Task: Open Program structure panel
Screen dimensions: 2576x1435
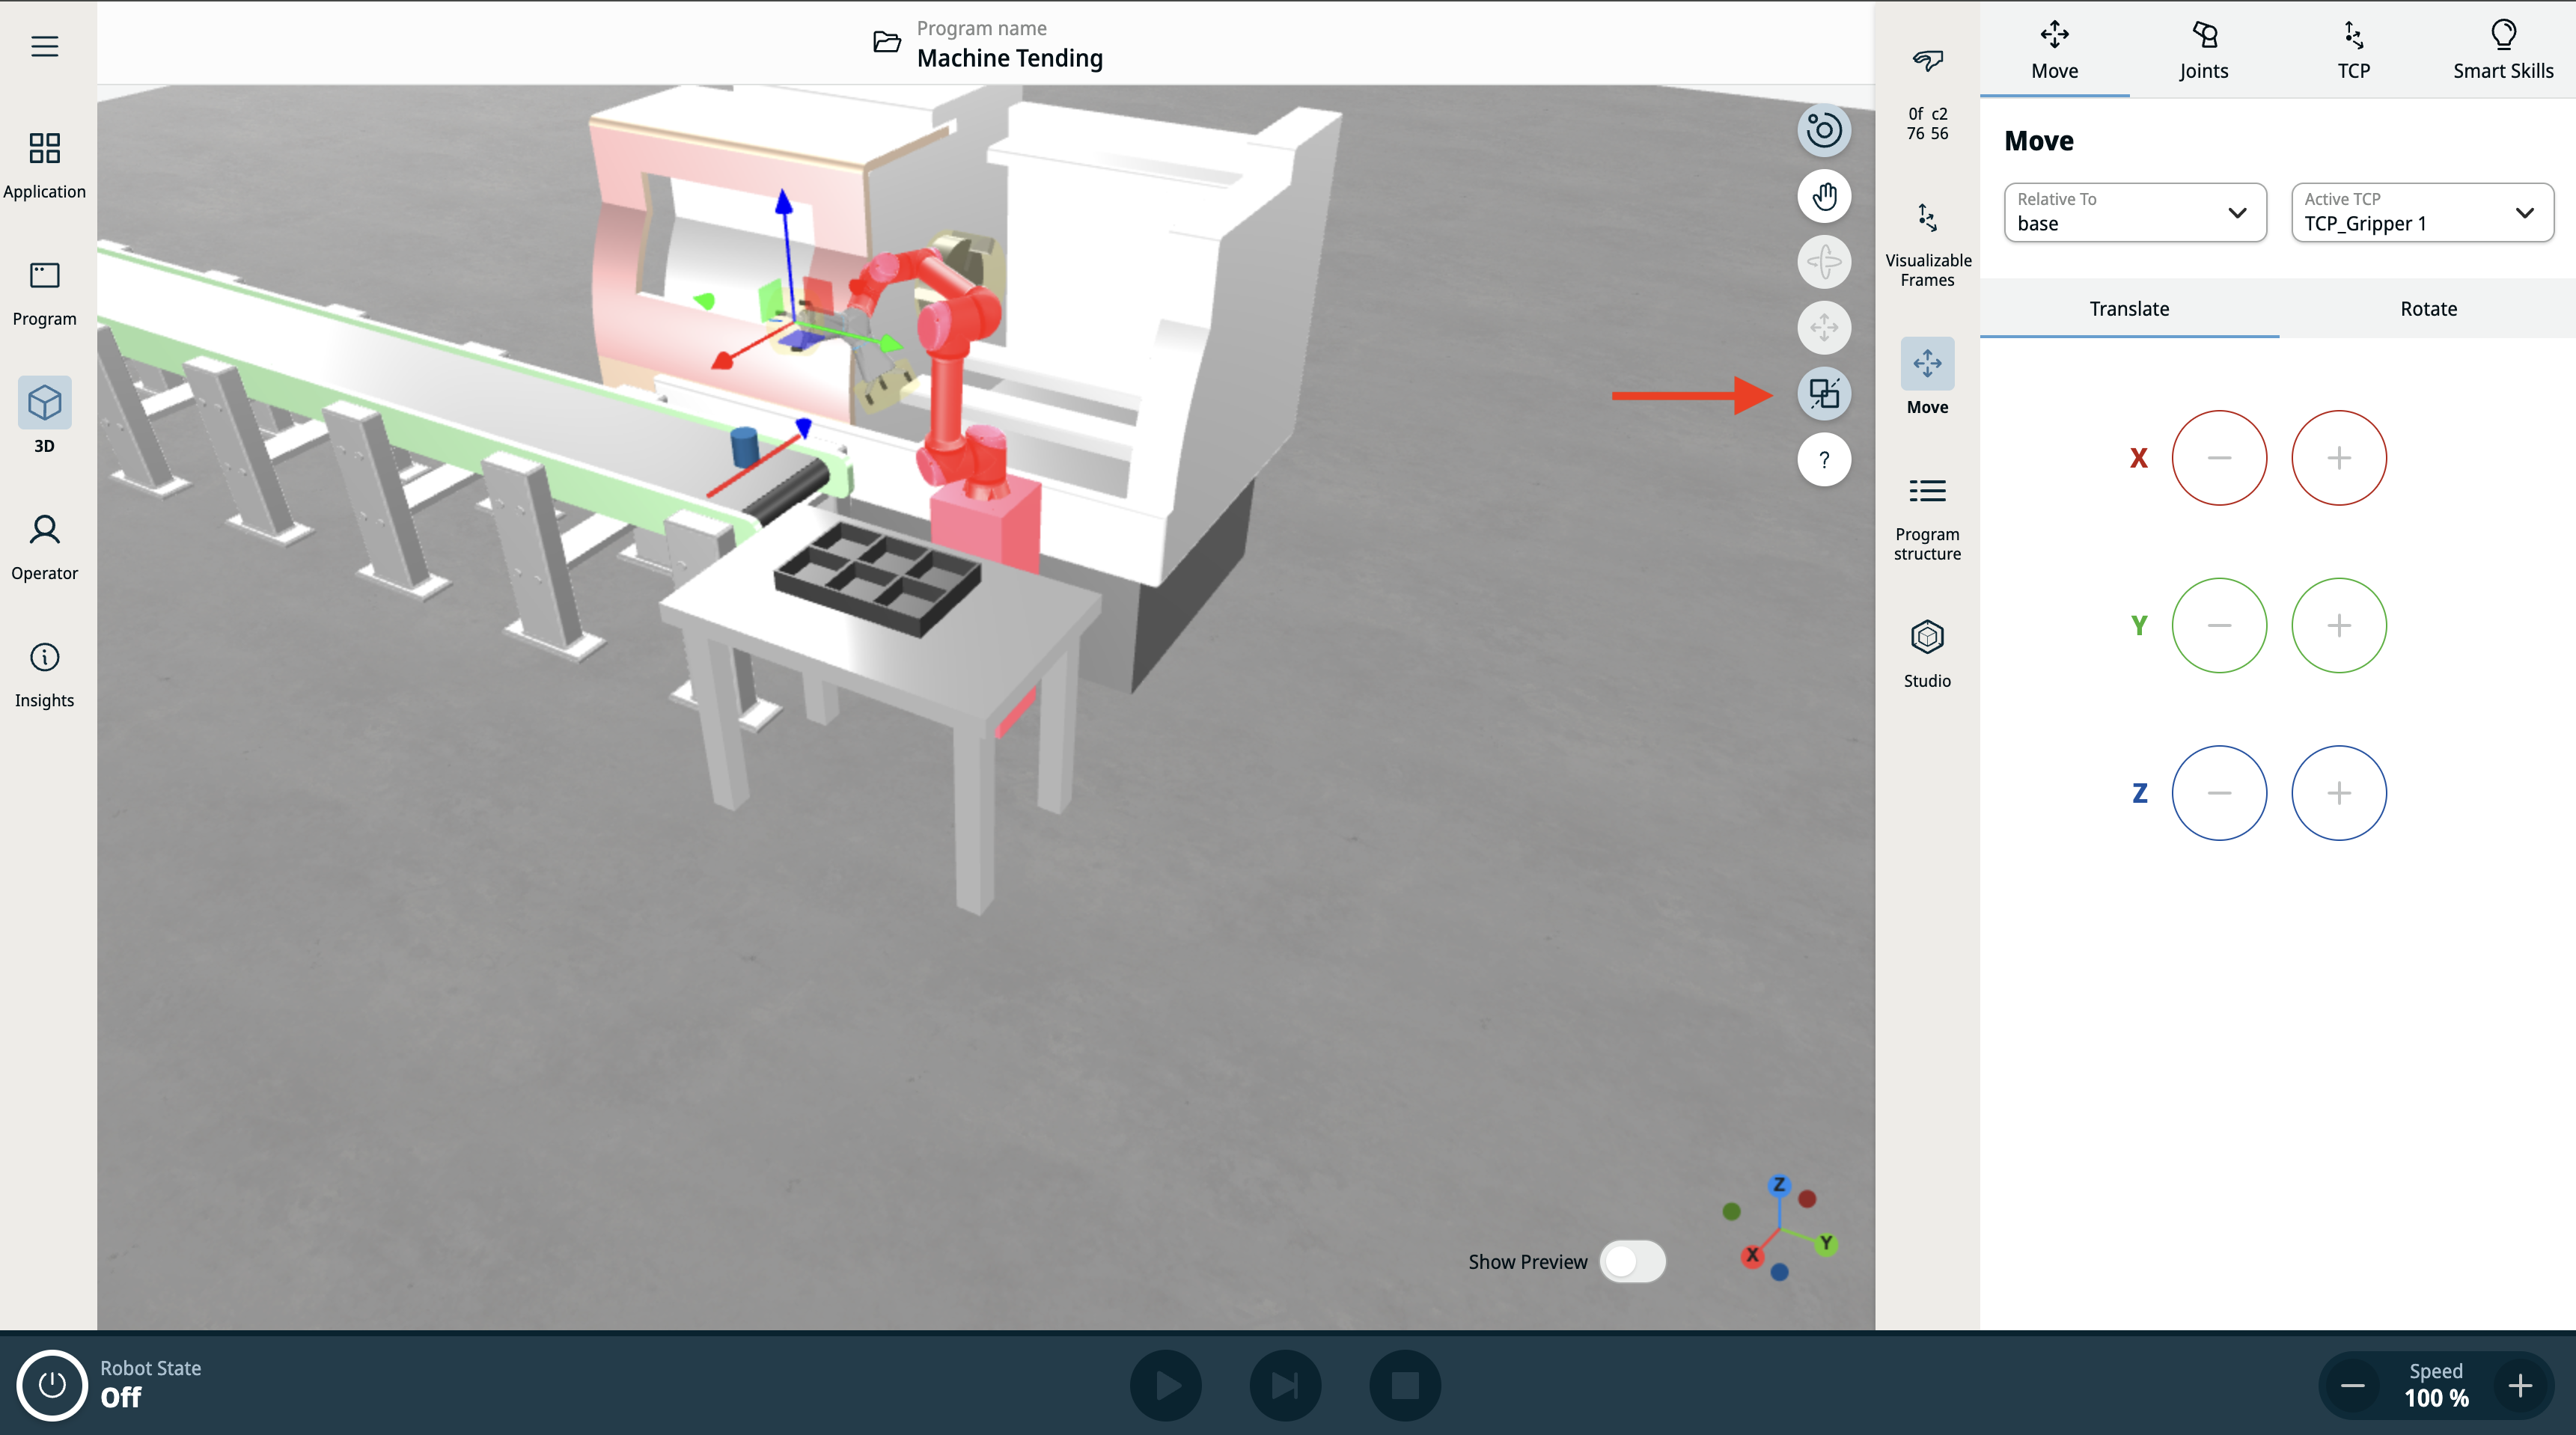Action: pos(1926,517)
